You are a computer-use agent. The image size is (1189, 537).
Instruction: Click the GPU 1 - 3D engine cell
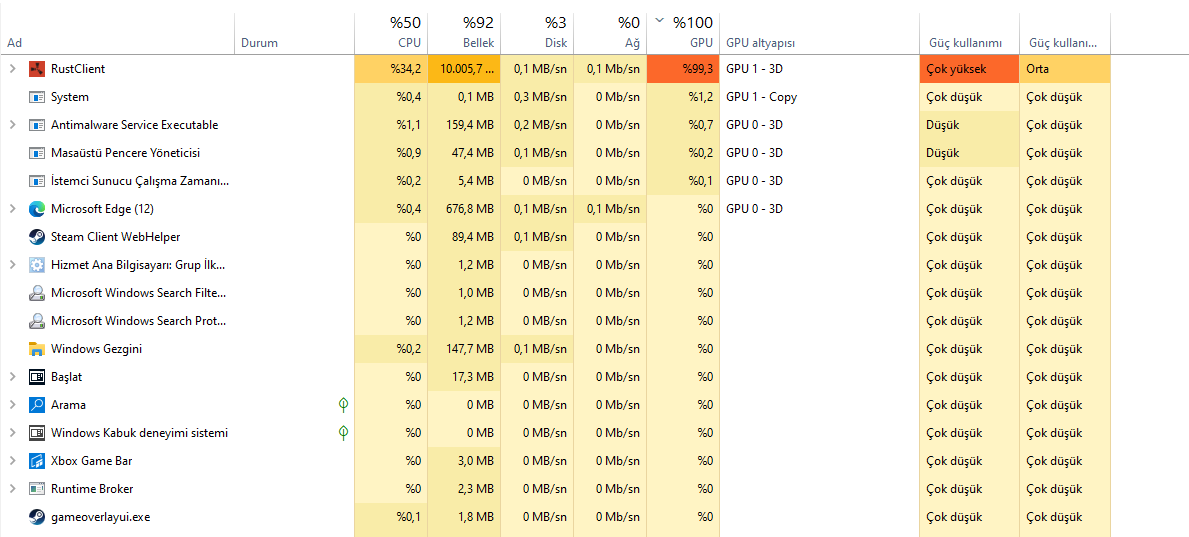pos(819,69)
